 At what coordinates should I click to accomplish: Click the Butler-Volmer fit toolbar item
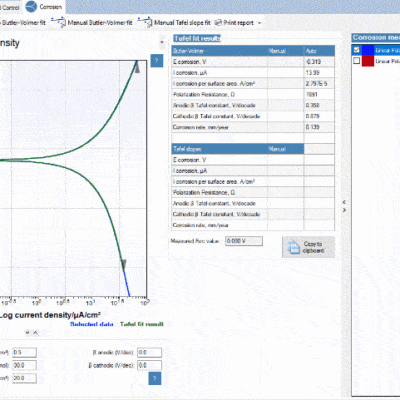click(x=23, y=23)
